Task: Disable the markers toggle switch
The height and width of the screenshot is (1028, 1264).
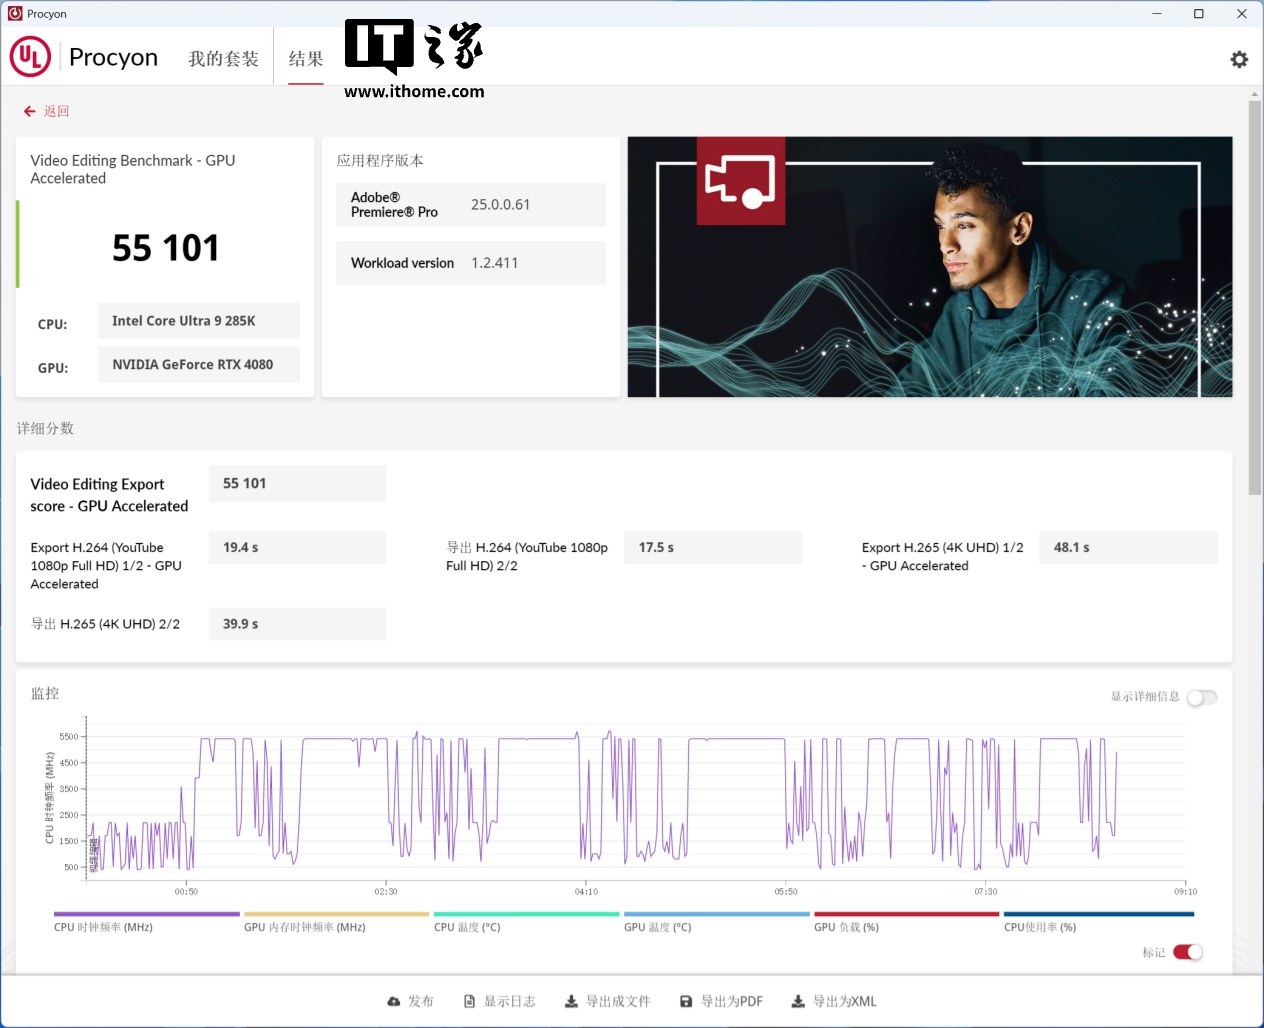Action: pos(1188,952)
